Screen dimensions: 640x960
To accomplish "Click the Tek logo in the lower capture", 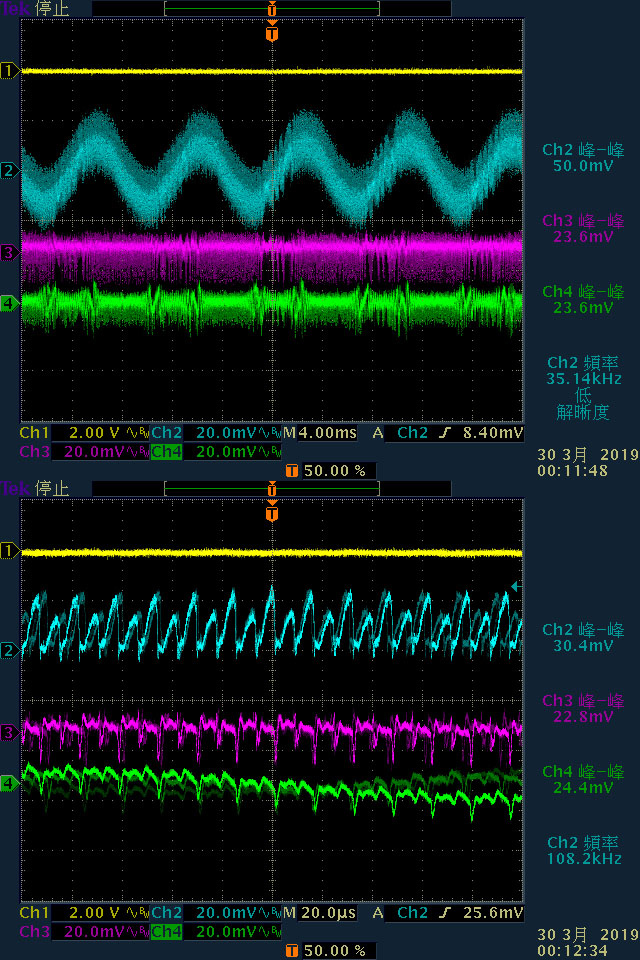I will [x=15, y=489].
